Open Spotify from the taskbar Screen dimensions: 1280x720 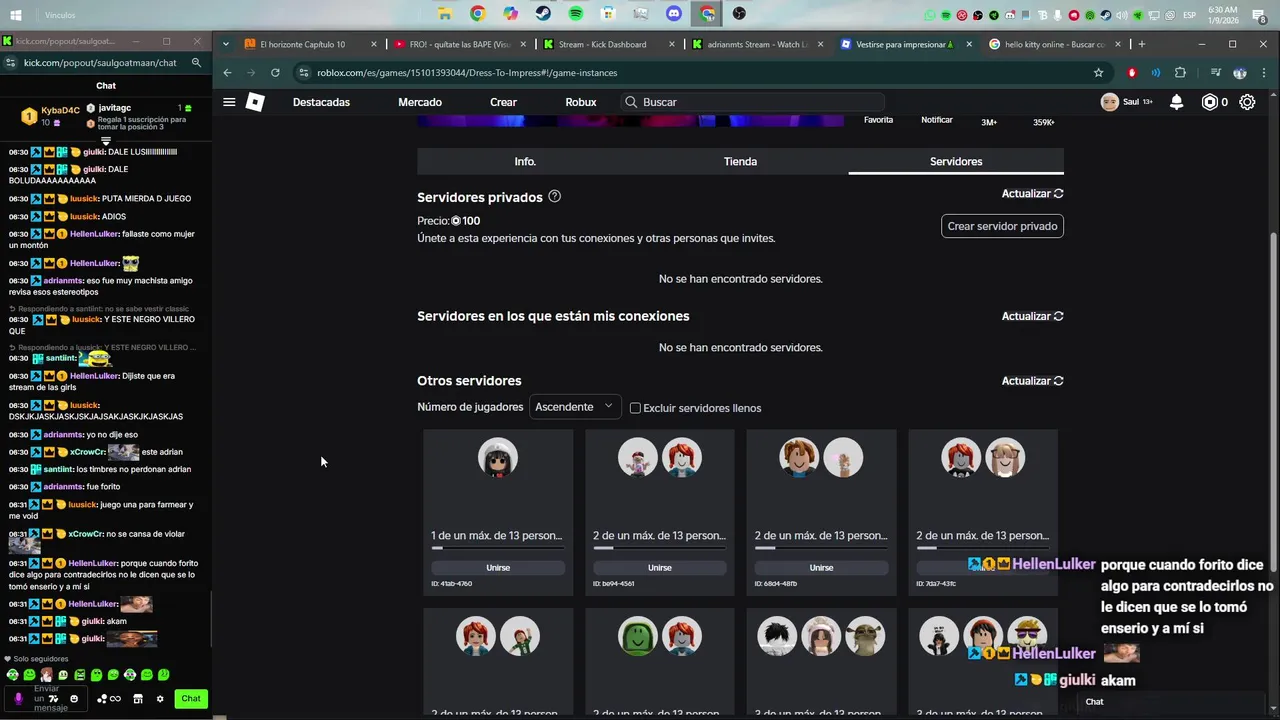[575, 14]
